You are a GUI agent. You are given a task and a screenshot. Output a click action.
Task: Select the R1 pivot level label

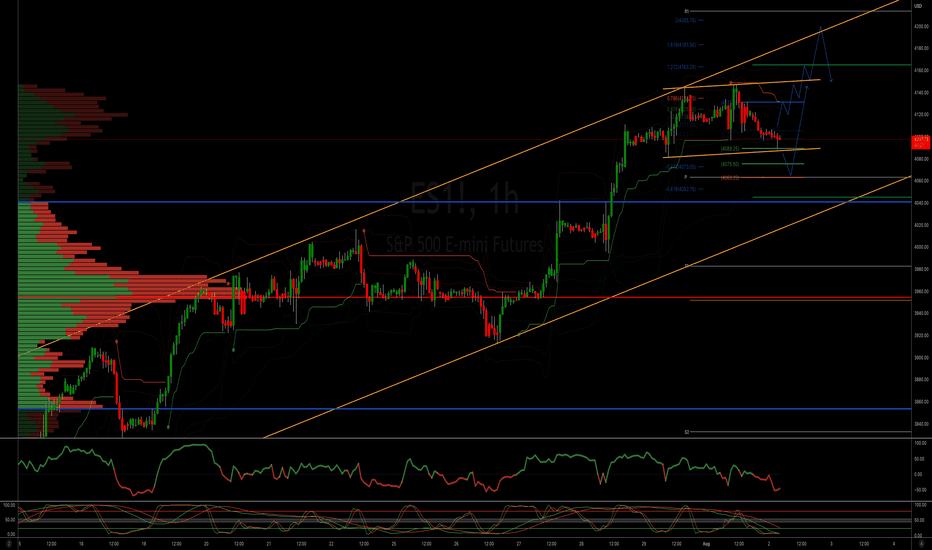[x=687, y=11]
